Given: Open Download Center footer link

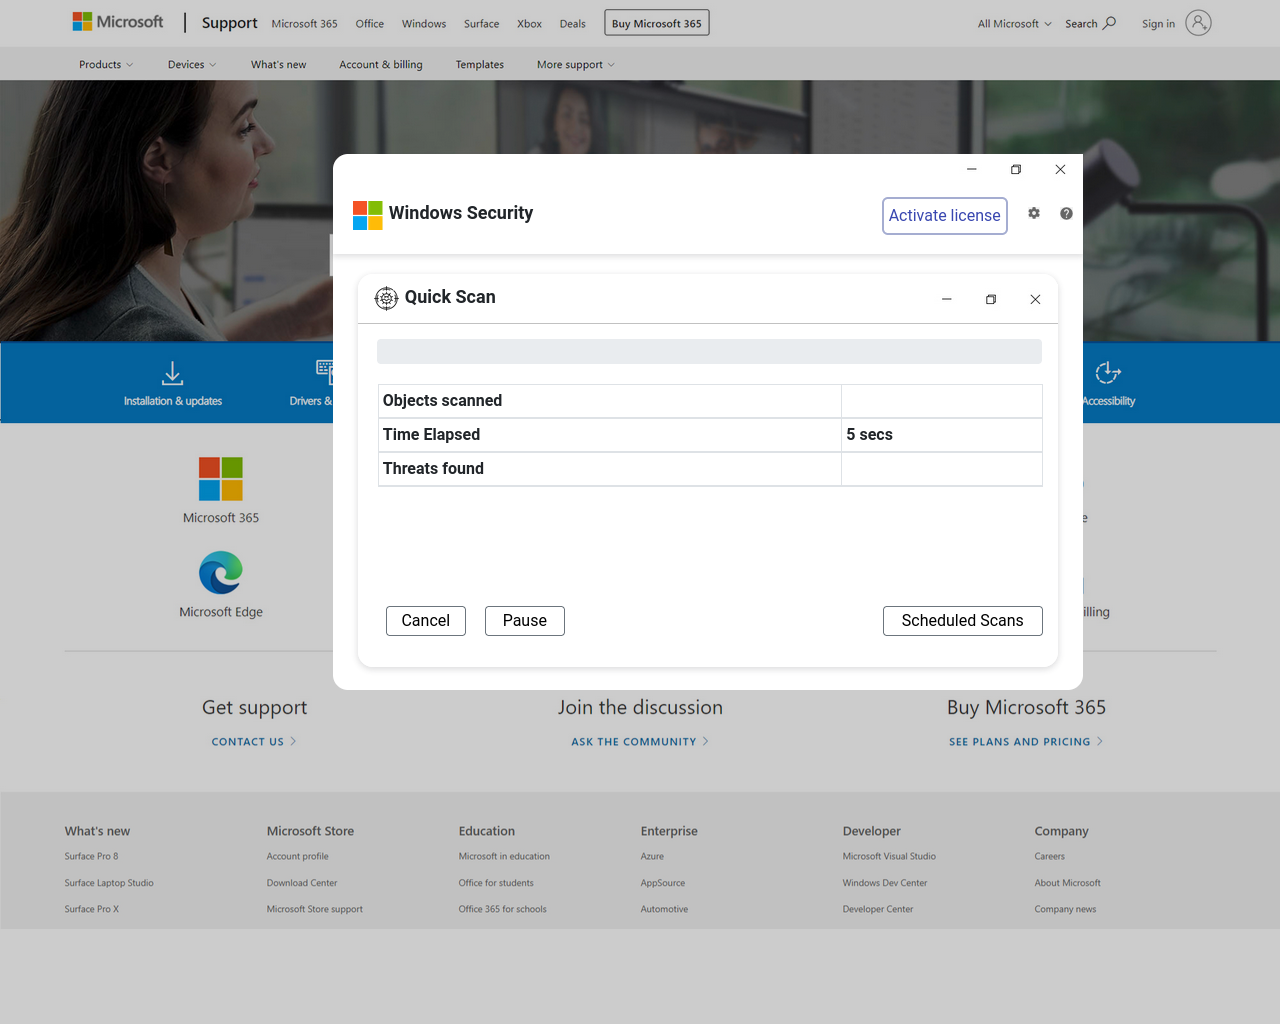Looking at the screenshot, I should tap(302, 883).
